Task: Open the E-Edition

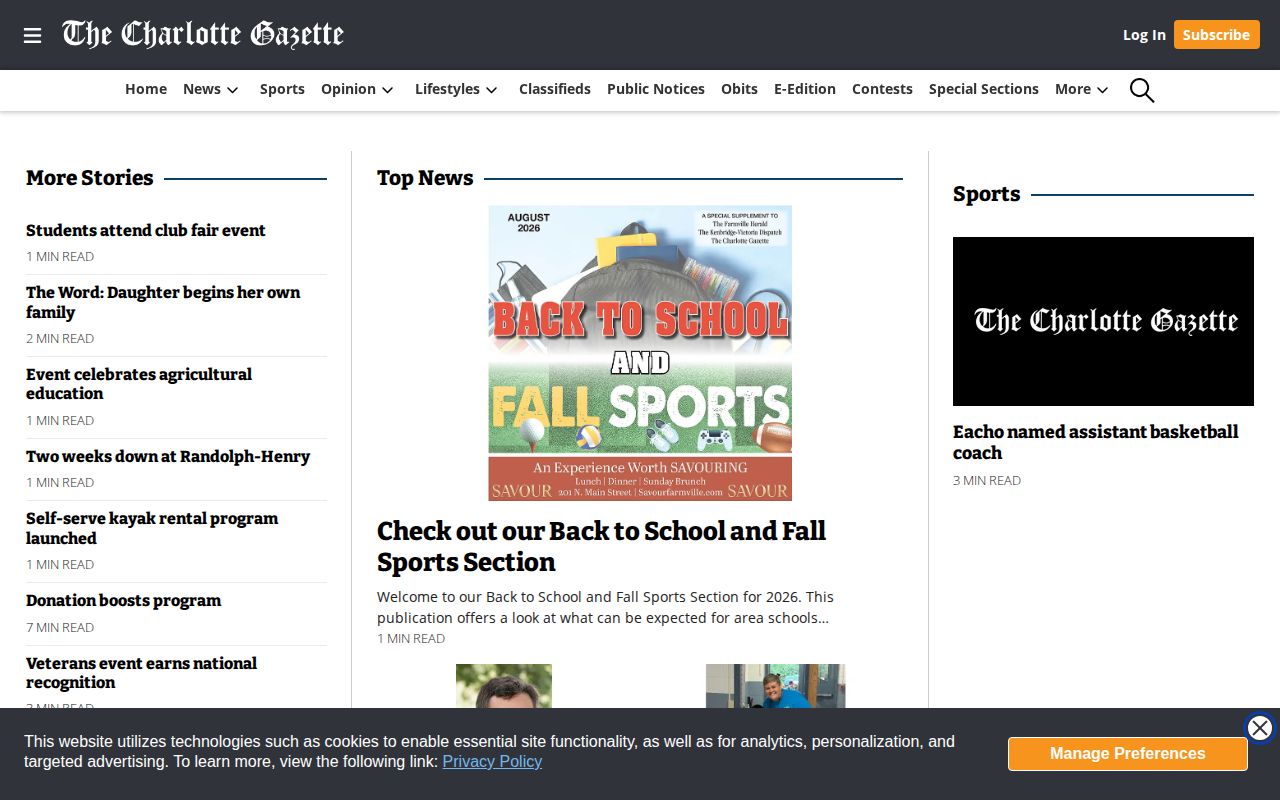Action: click(805, 89)
